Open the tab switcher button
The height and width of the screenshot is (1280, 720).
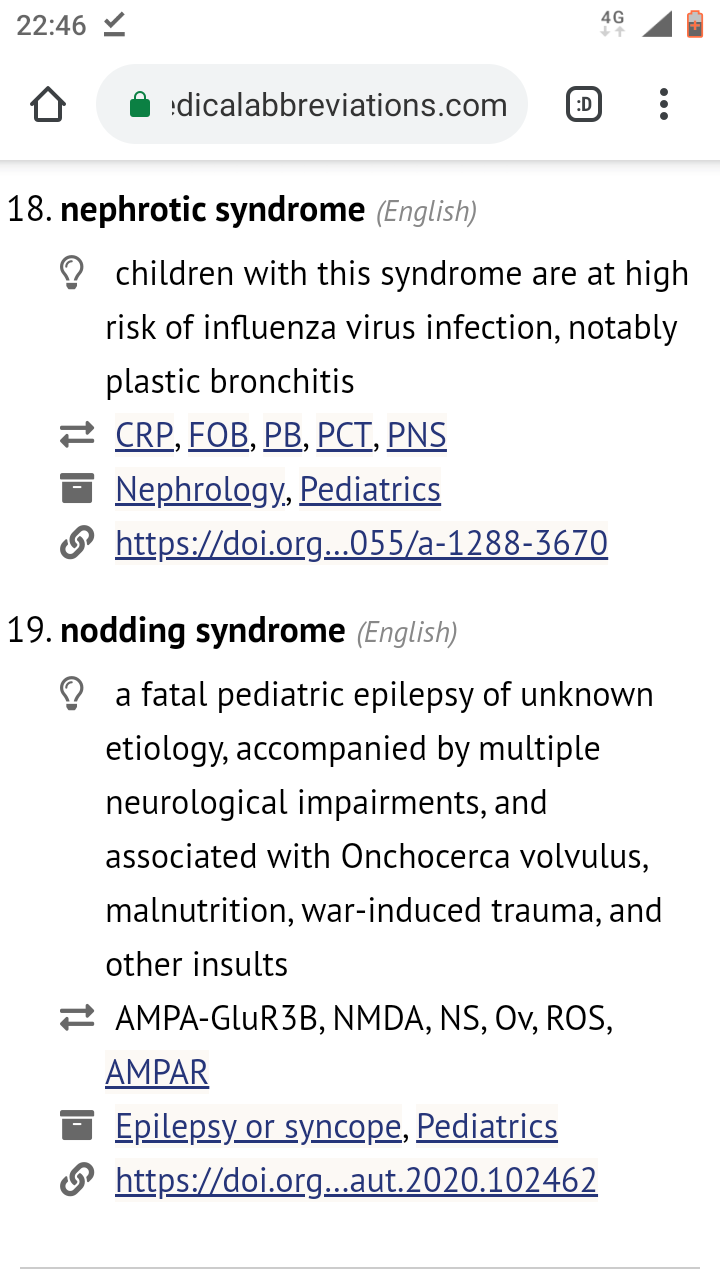(584, 104)
